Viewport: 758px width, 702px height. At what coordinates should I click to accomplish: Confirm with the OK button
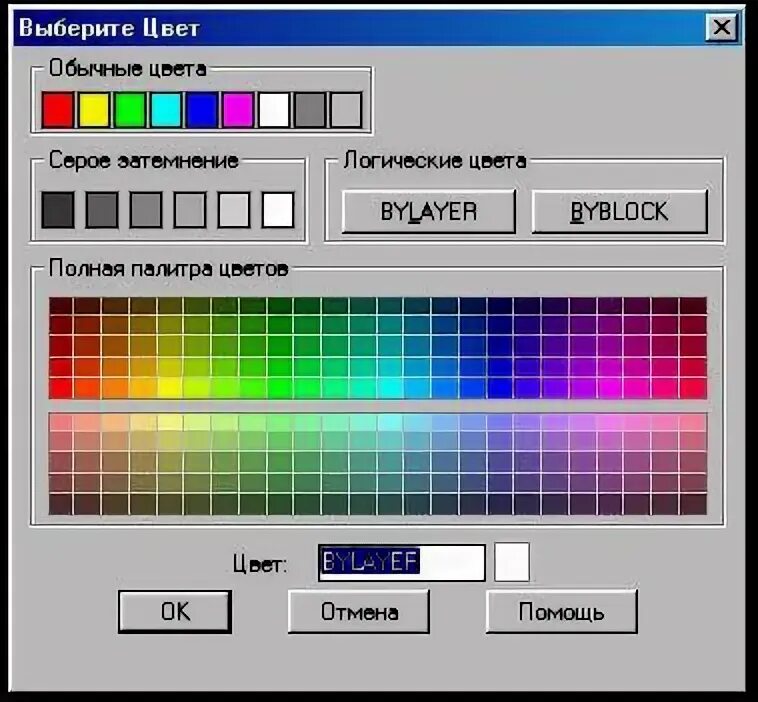pos(175,612)
